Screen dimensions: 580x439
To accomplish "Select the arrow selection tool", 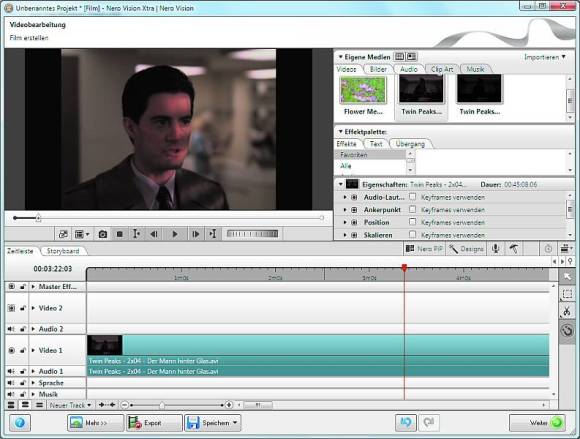I will 567,277.
